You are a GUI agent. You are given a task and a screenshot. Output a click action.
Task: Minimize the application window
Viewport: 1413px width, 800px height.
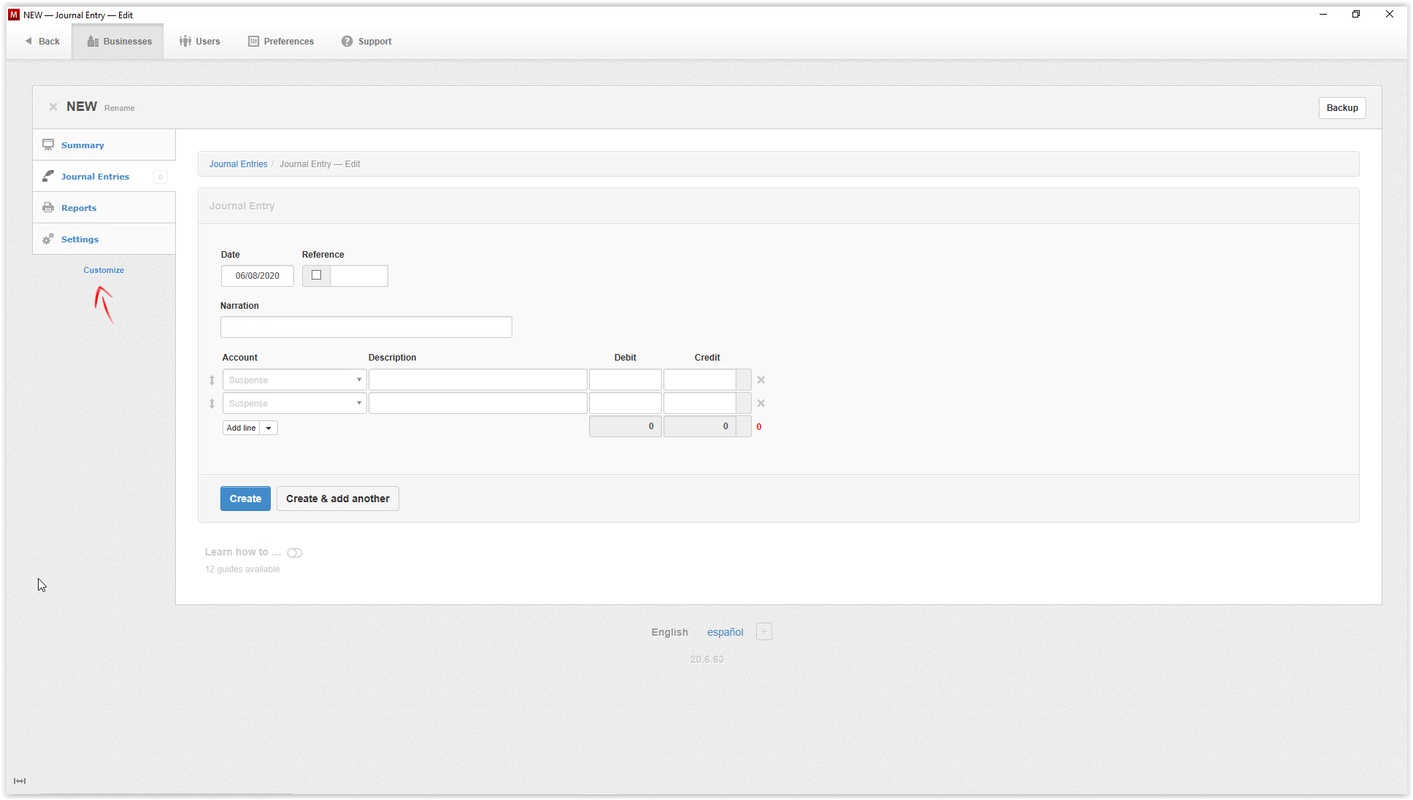pyautogui.click(x=1323, y=14)
